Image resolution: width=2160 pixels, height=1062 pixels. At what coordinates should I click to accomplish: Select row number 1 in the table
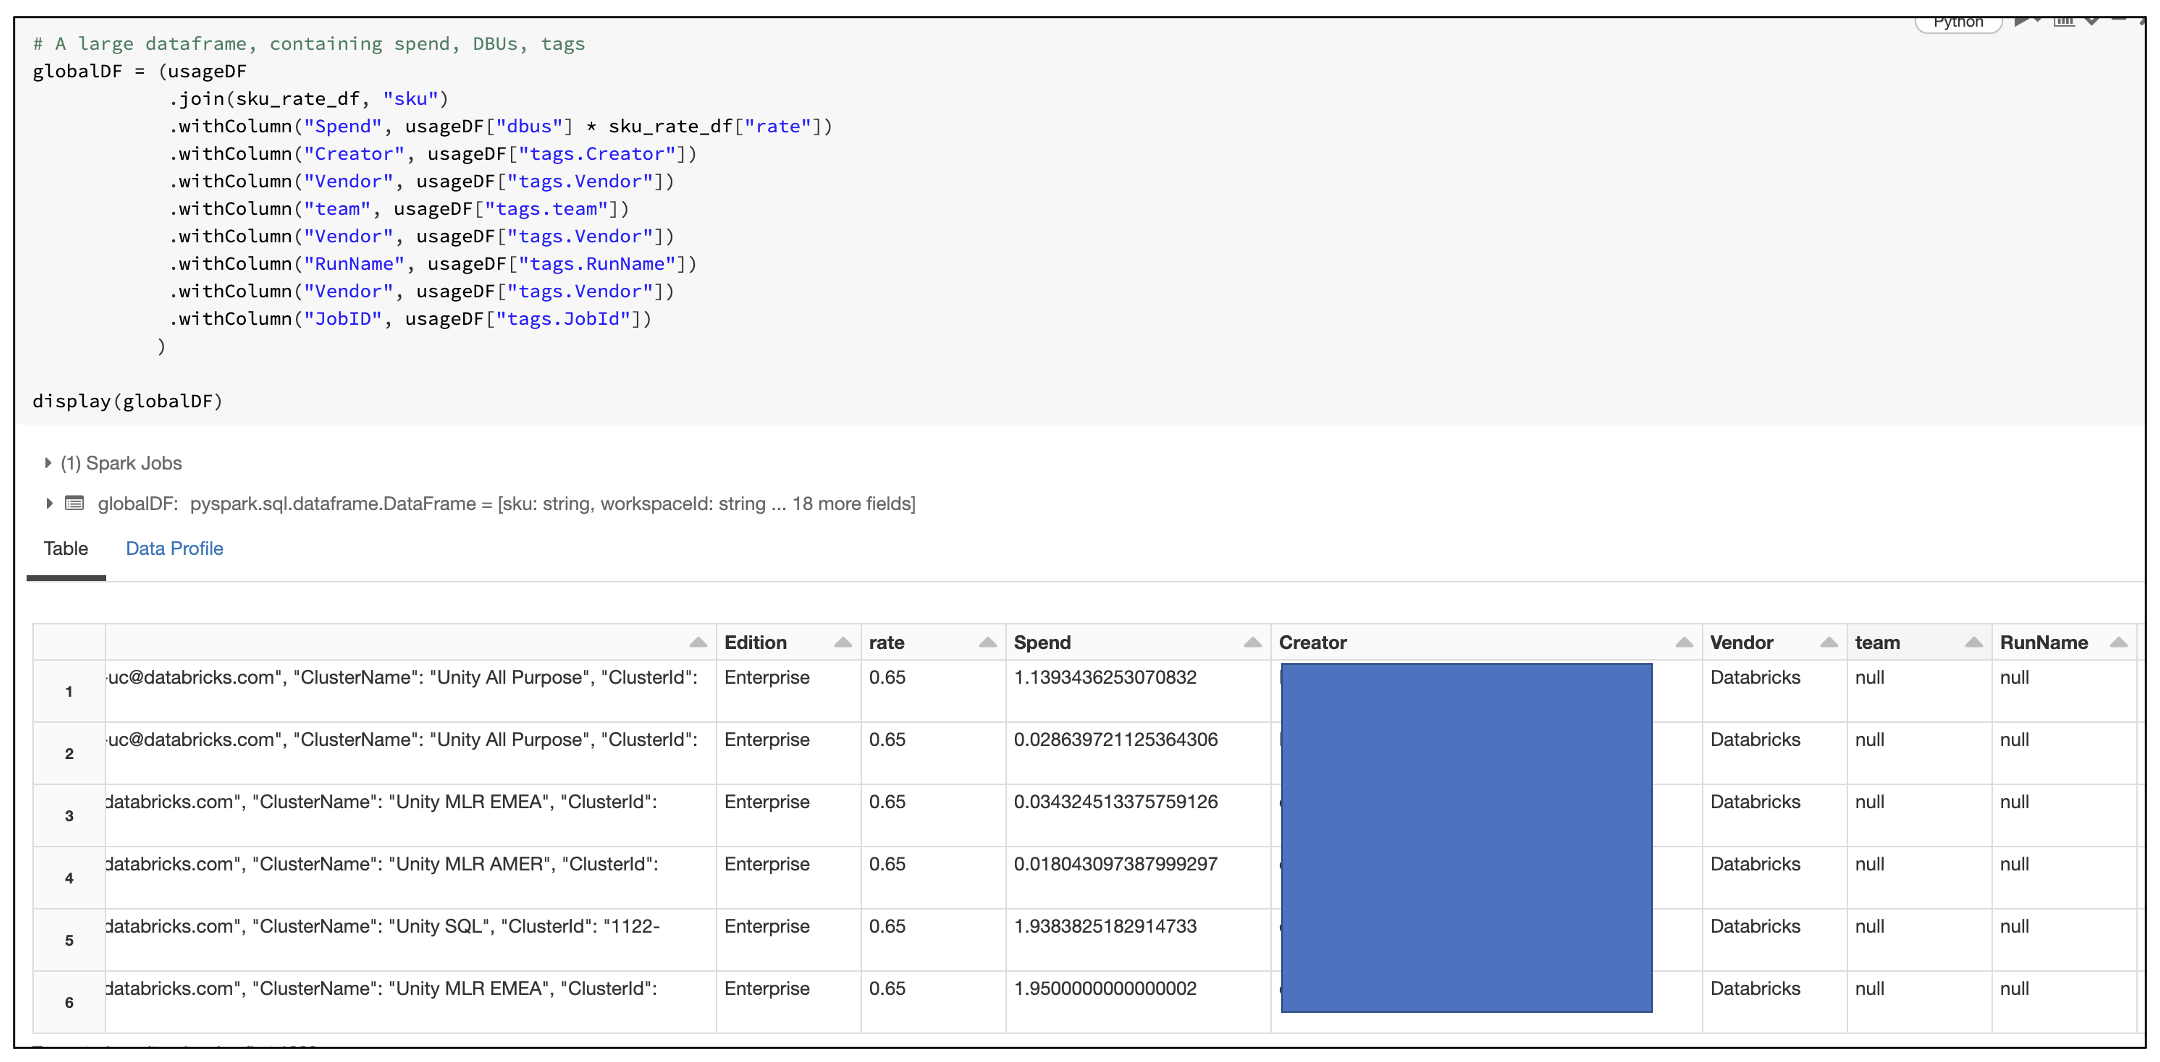pos(69,691)
